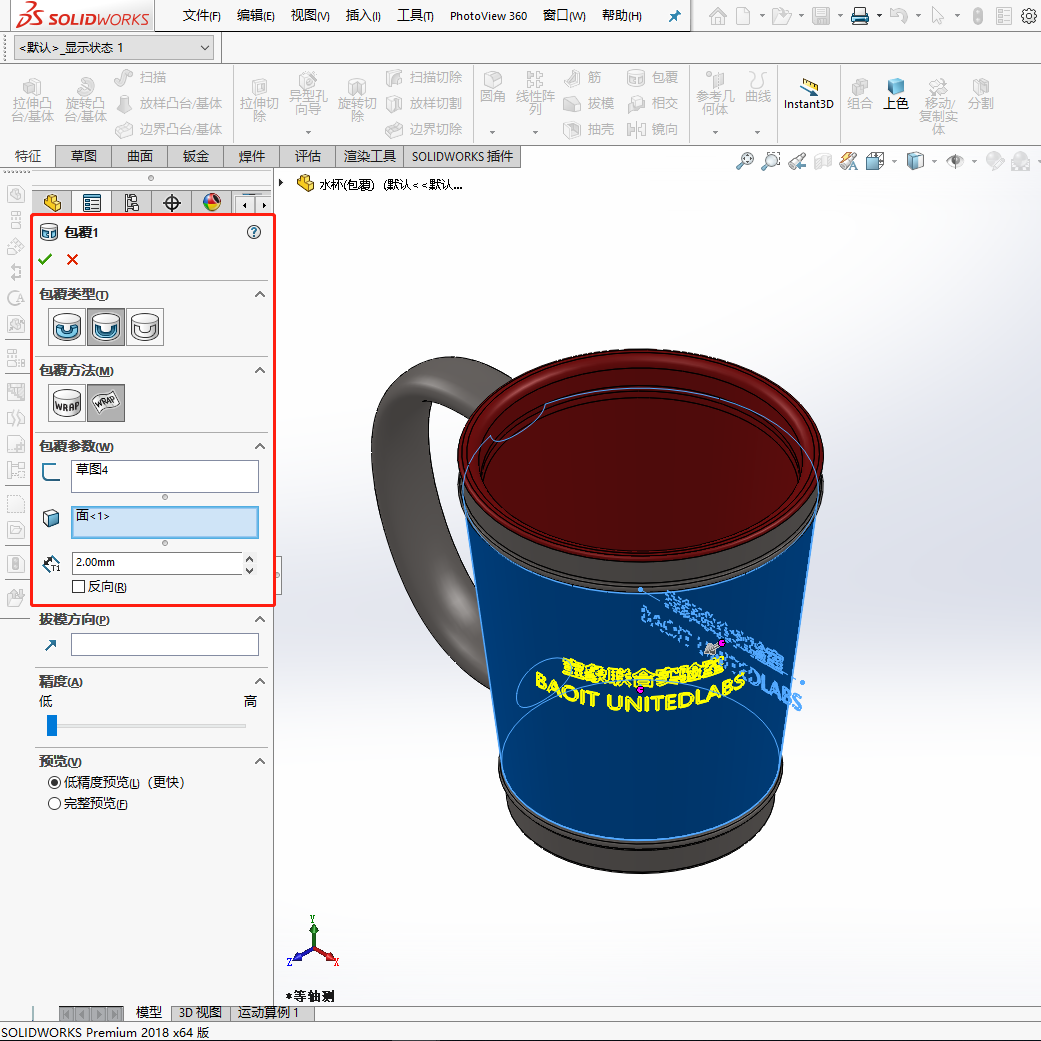The image size is (1041, 1041).
Task: Click the zoom to fit magnifier icon
Action: 745,161
